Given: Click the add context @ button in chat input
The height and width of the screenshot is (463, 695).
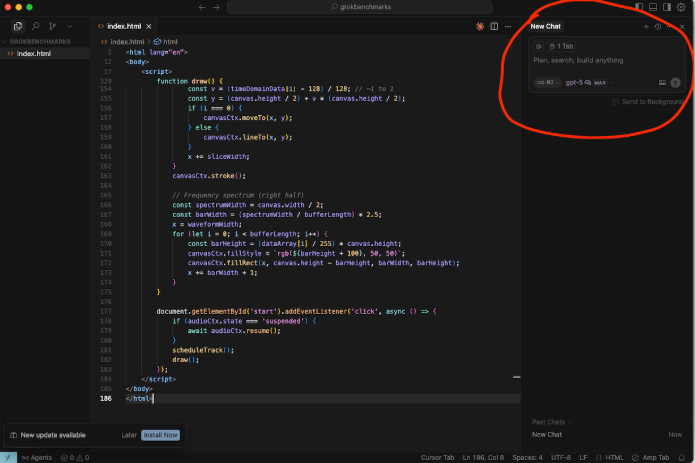Looking at the screenshot, I should click(x=539, y=47).
